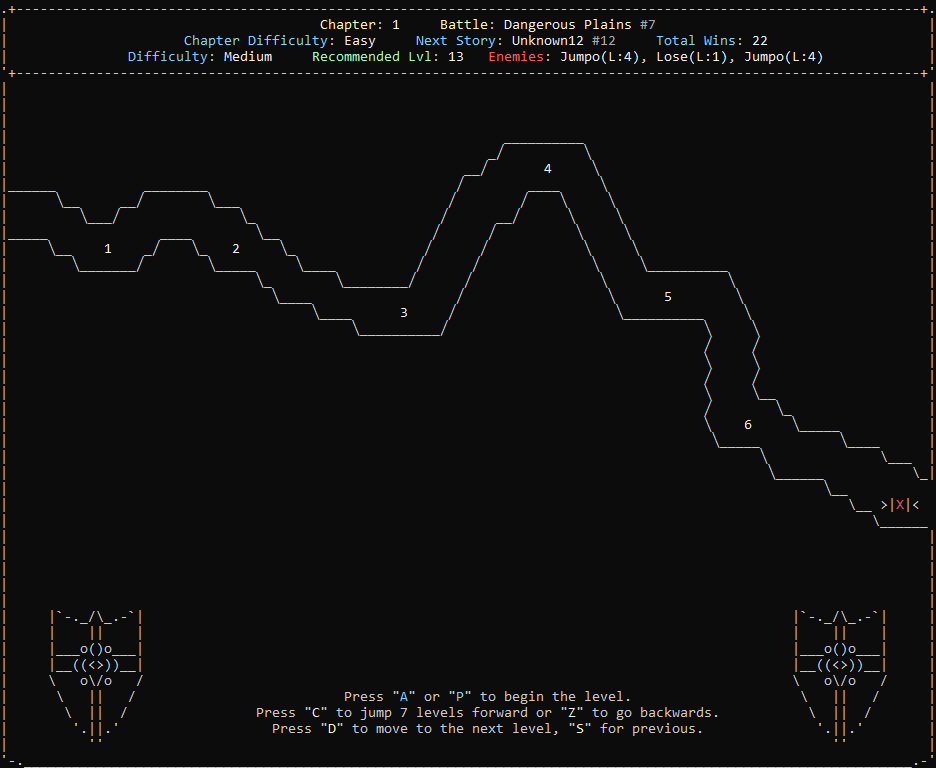Click the move to next level instruction
Screen dimensions: 936x768
[487, 729]
